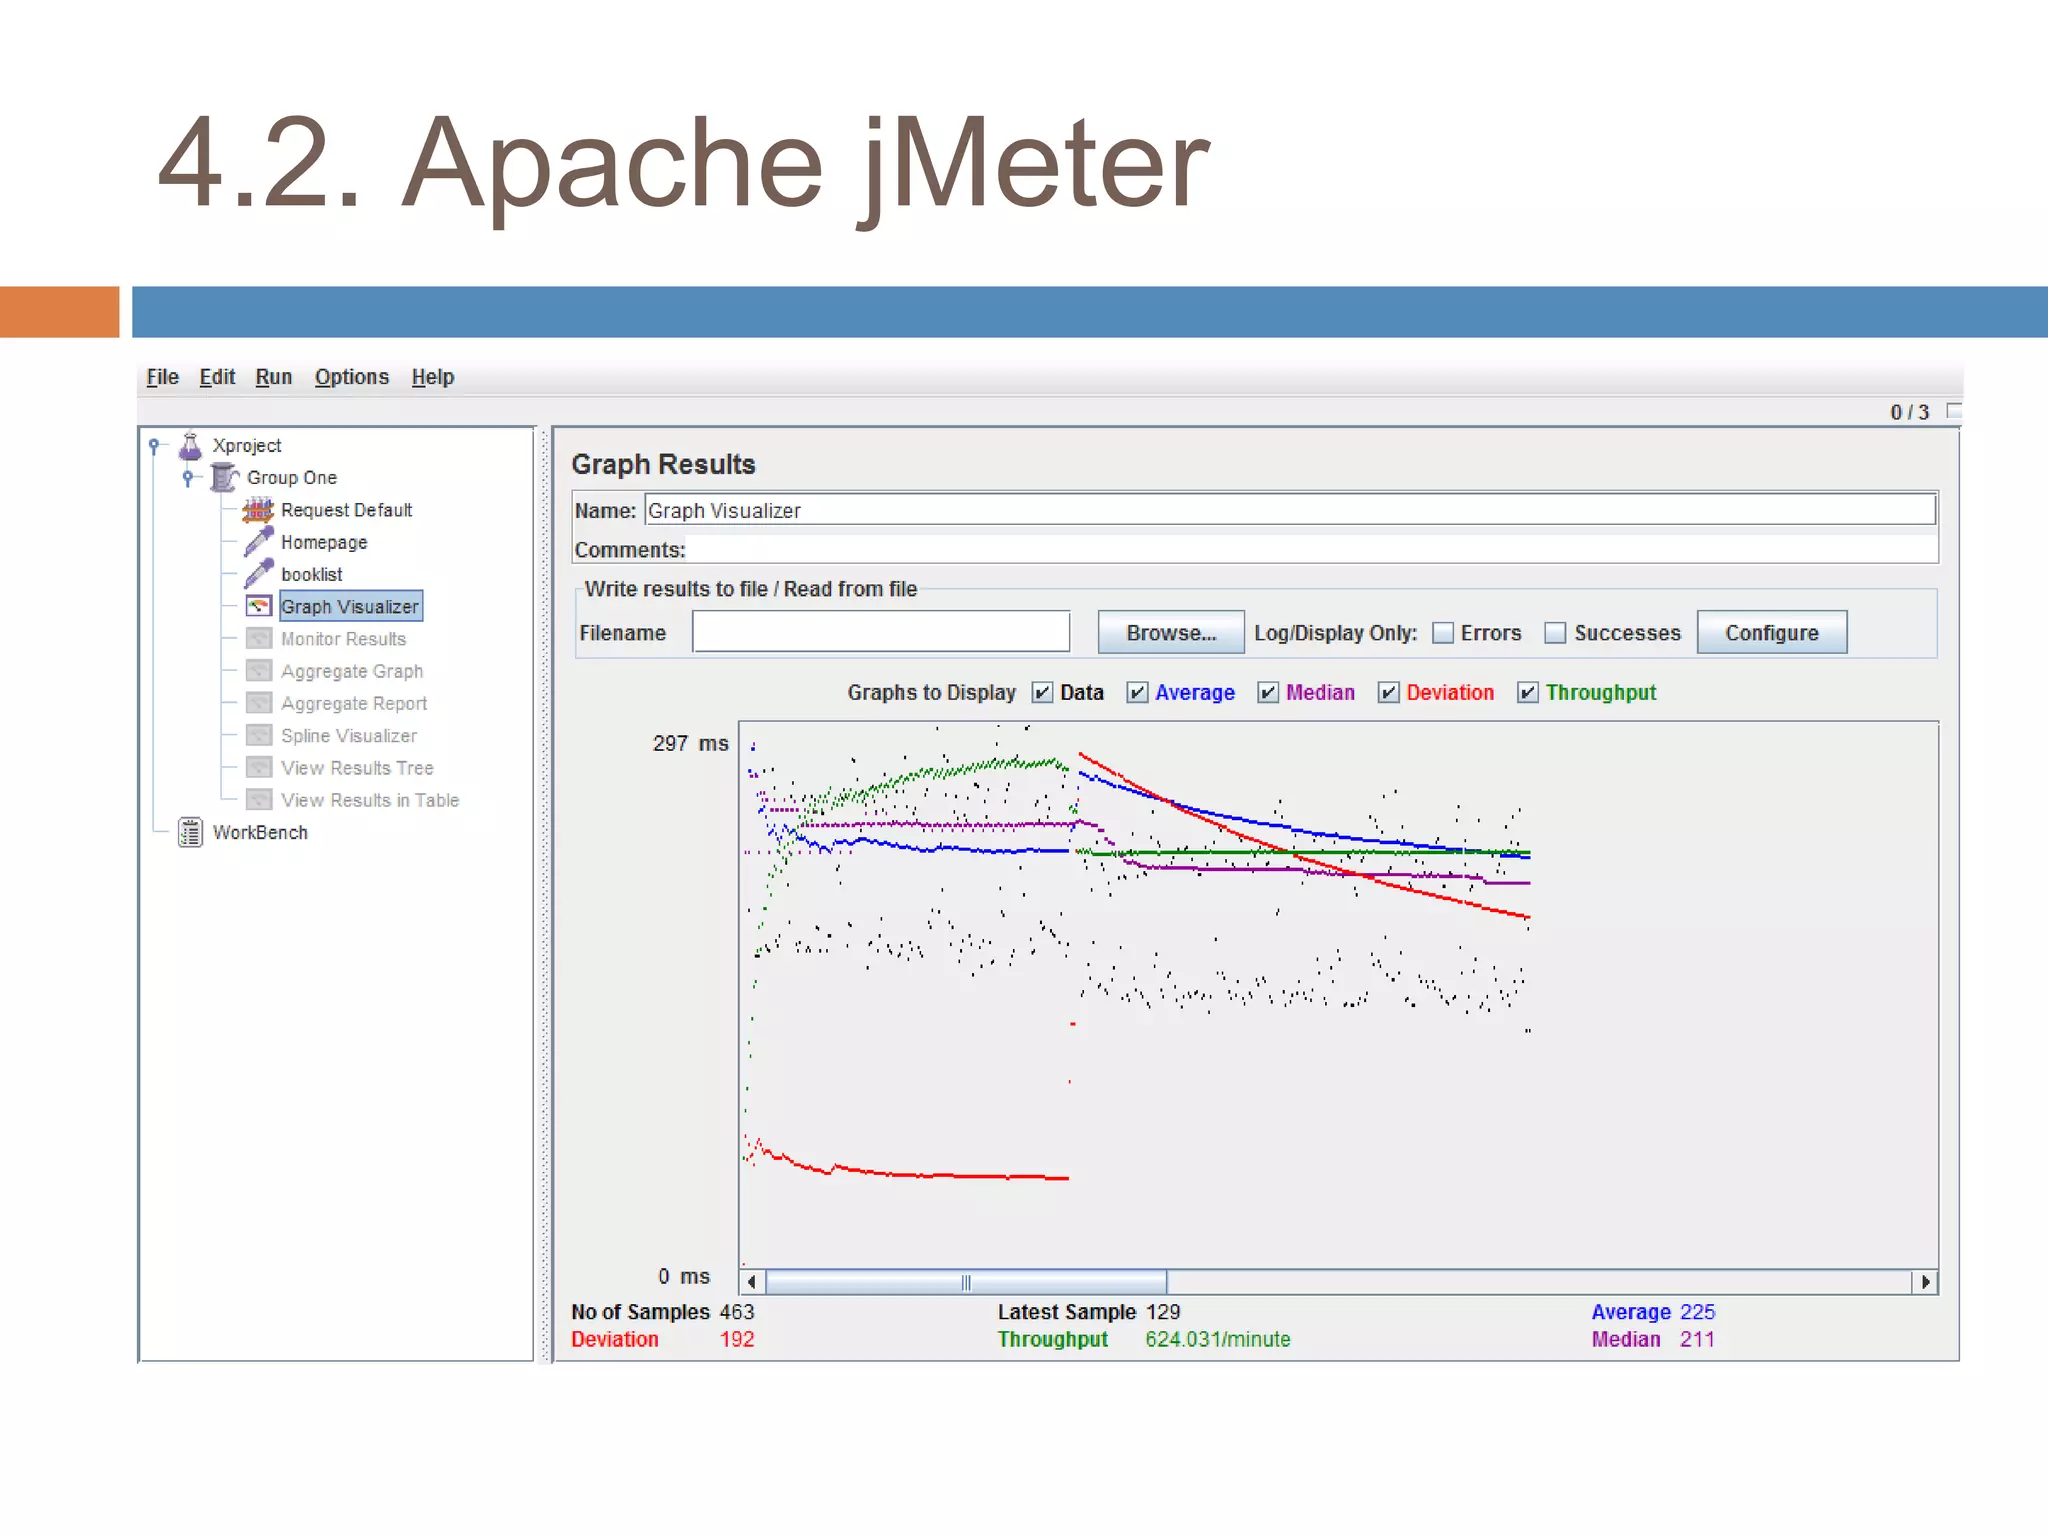Viewport: 2048px width, 1536px height.
Task: Select Aggregate Report in the tree
Action: click(x=354, y=703)
